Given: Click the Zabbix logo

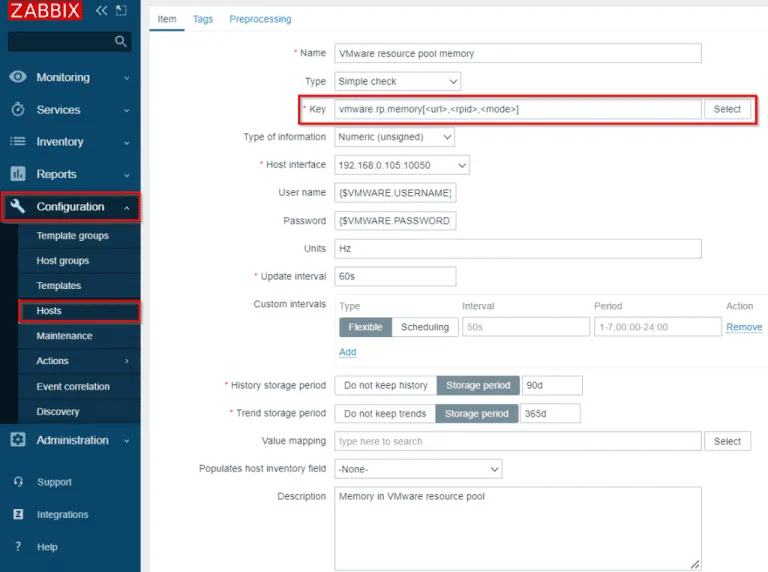Looking at the screenshot, I should [x=45, y=10].
